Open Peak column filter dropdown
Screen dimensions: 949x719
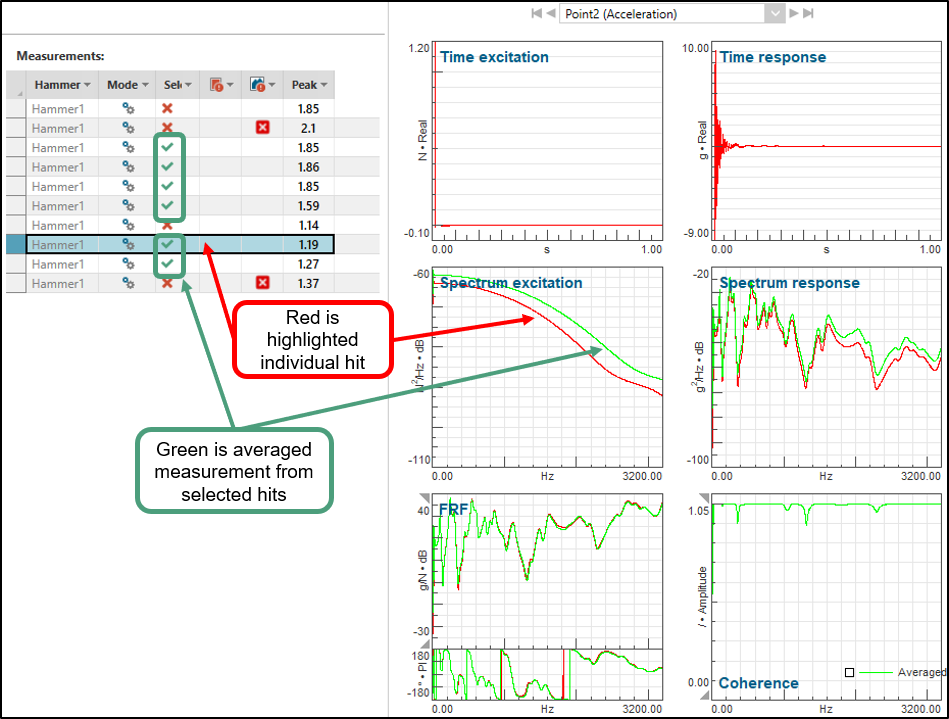click(x=323, y=85)
